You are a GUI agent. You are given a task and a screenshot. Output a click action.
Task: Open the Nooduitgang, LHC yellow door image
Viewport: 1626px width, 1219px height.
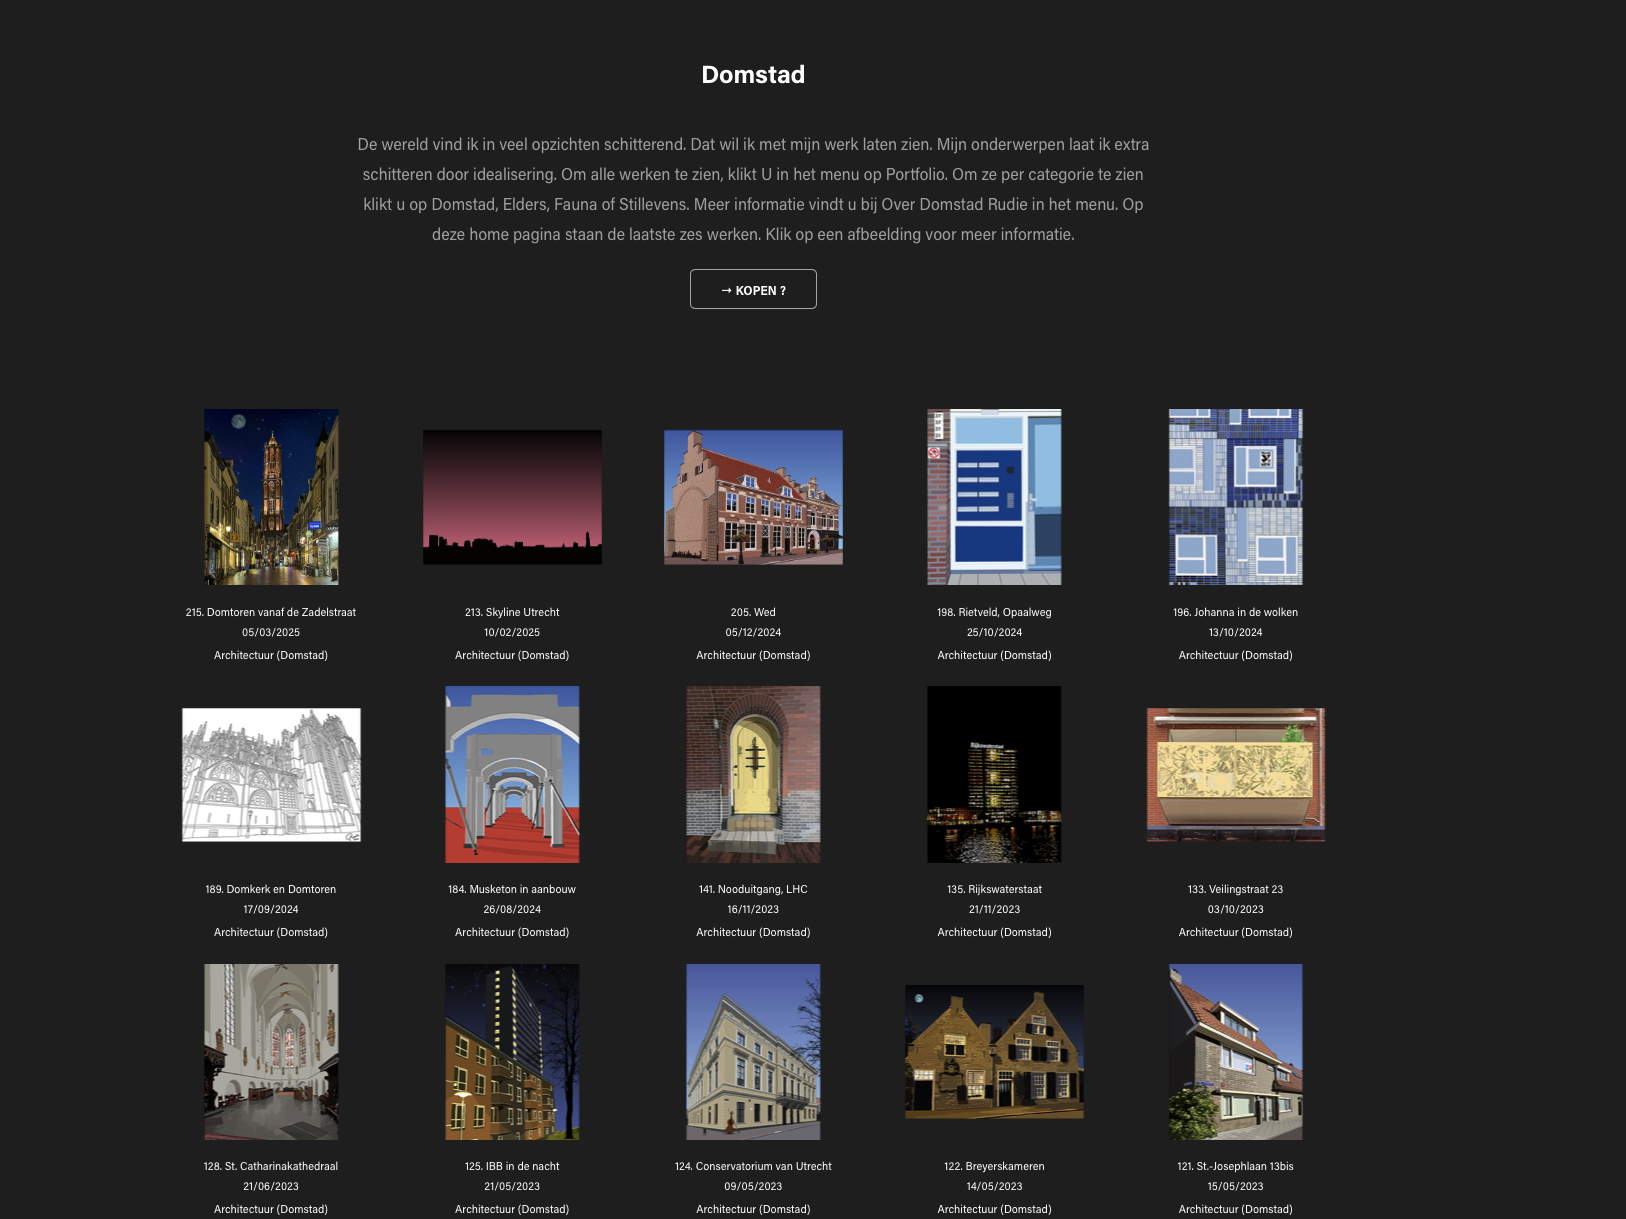pos(753,774)
